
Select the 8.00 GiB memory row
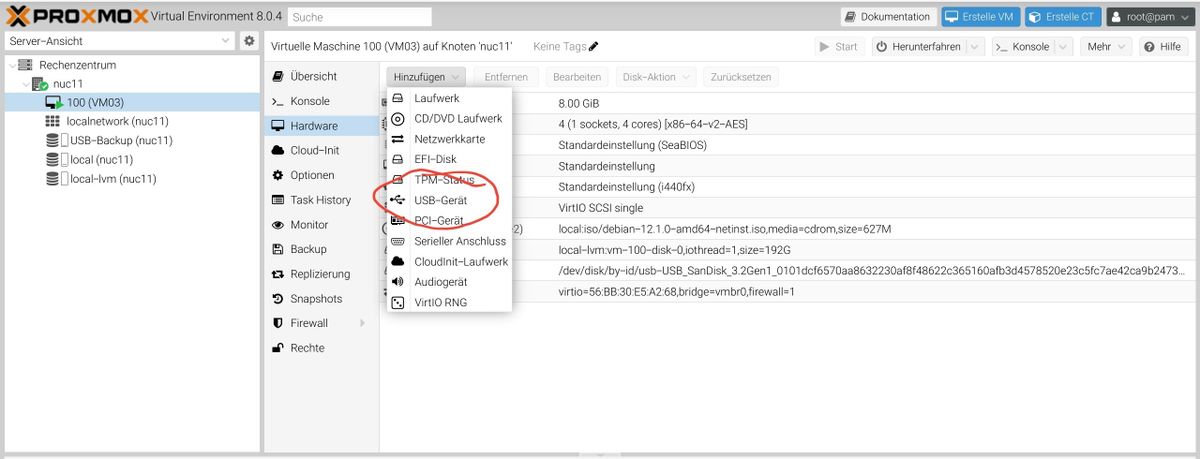790,102
